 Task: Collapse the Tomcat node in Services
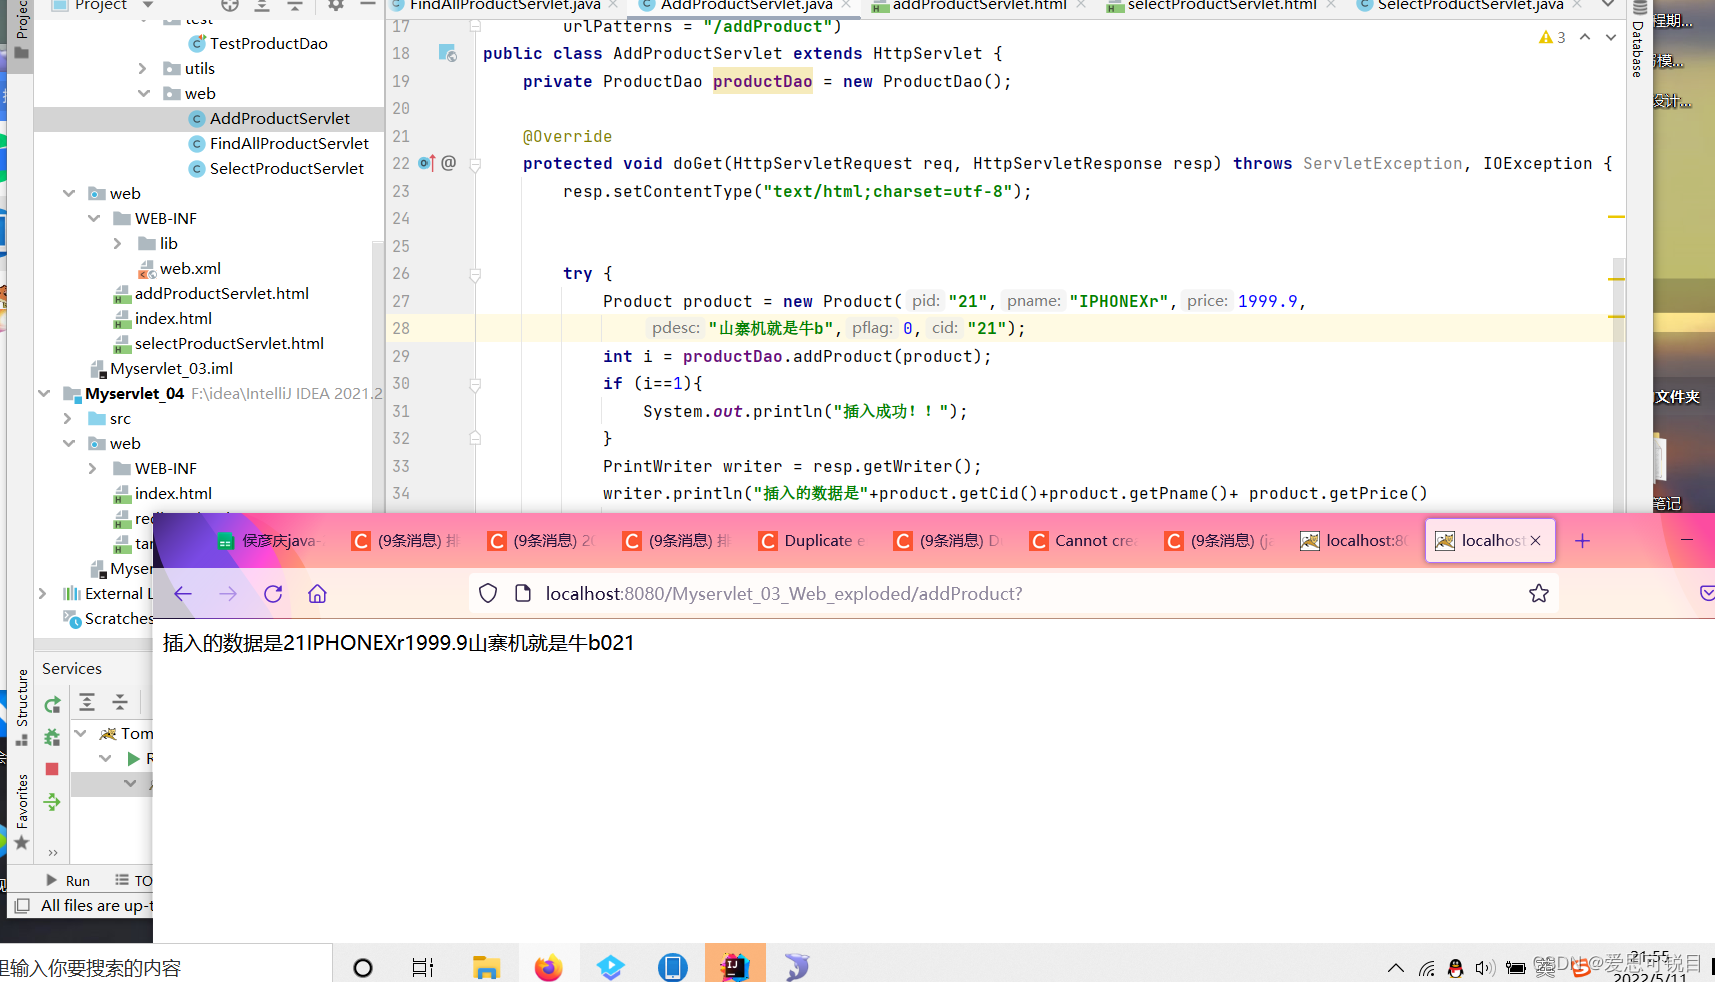(81, 733)
